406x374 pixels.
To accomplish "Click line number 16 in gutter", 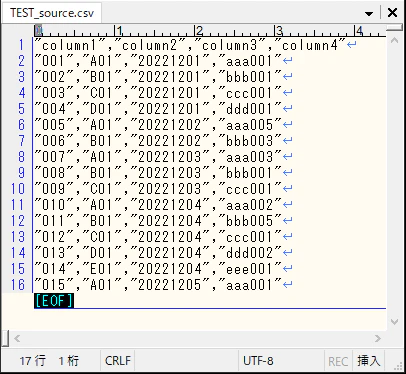I will (x=18, y=285).
